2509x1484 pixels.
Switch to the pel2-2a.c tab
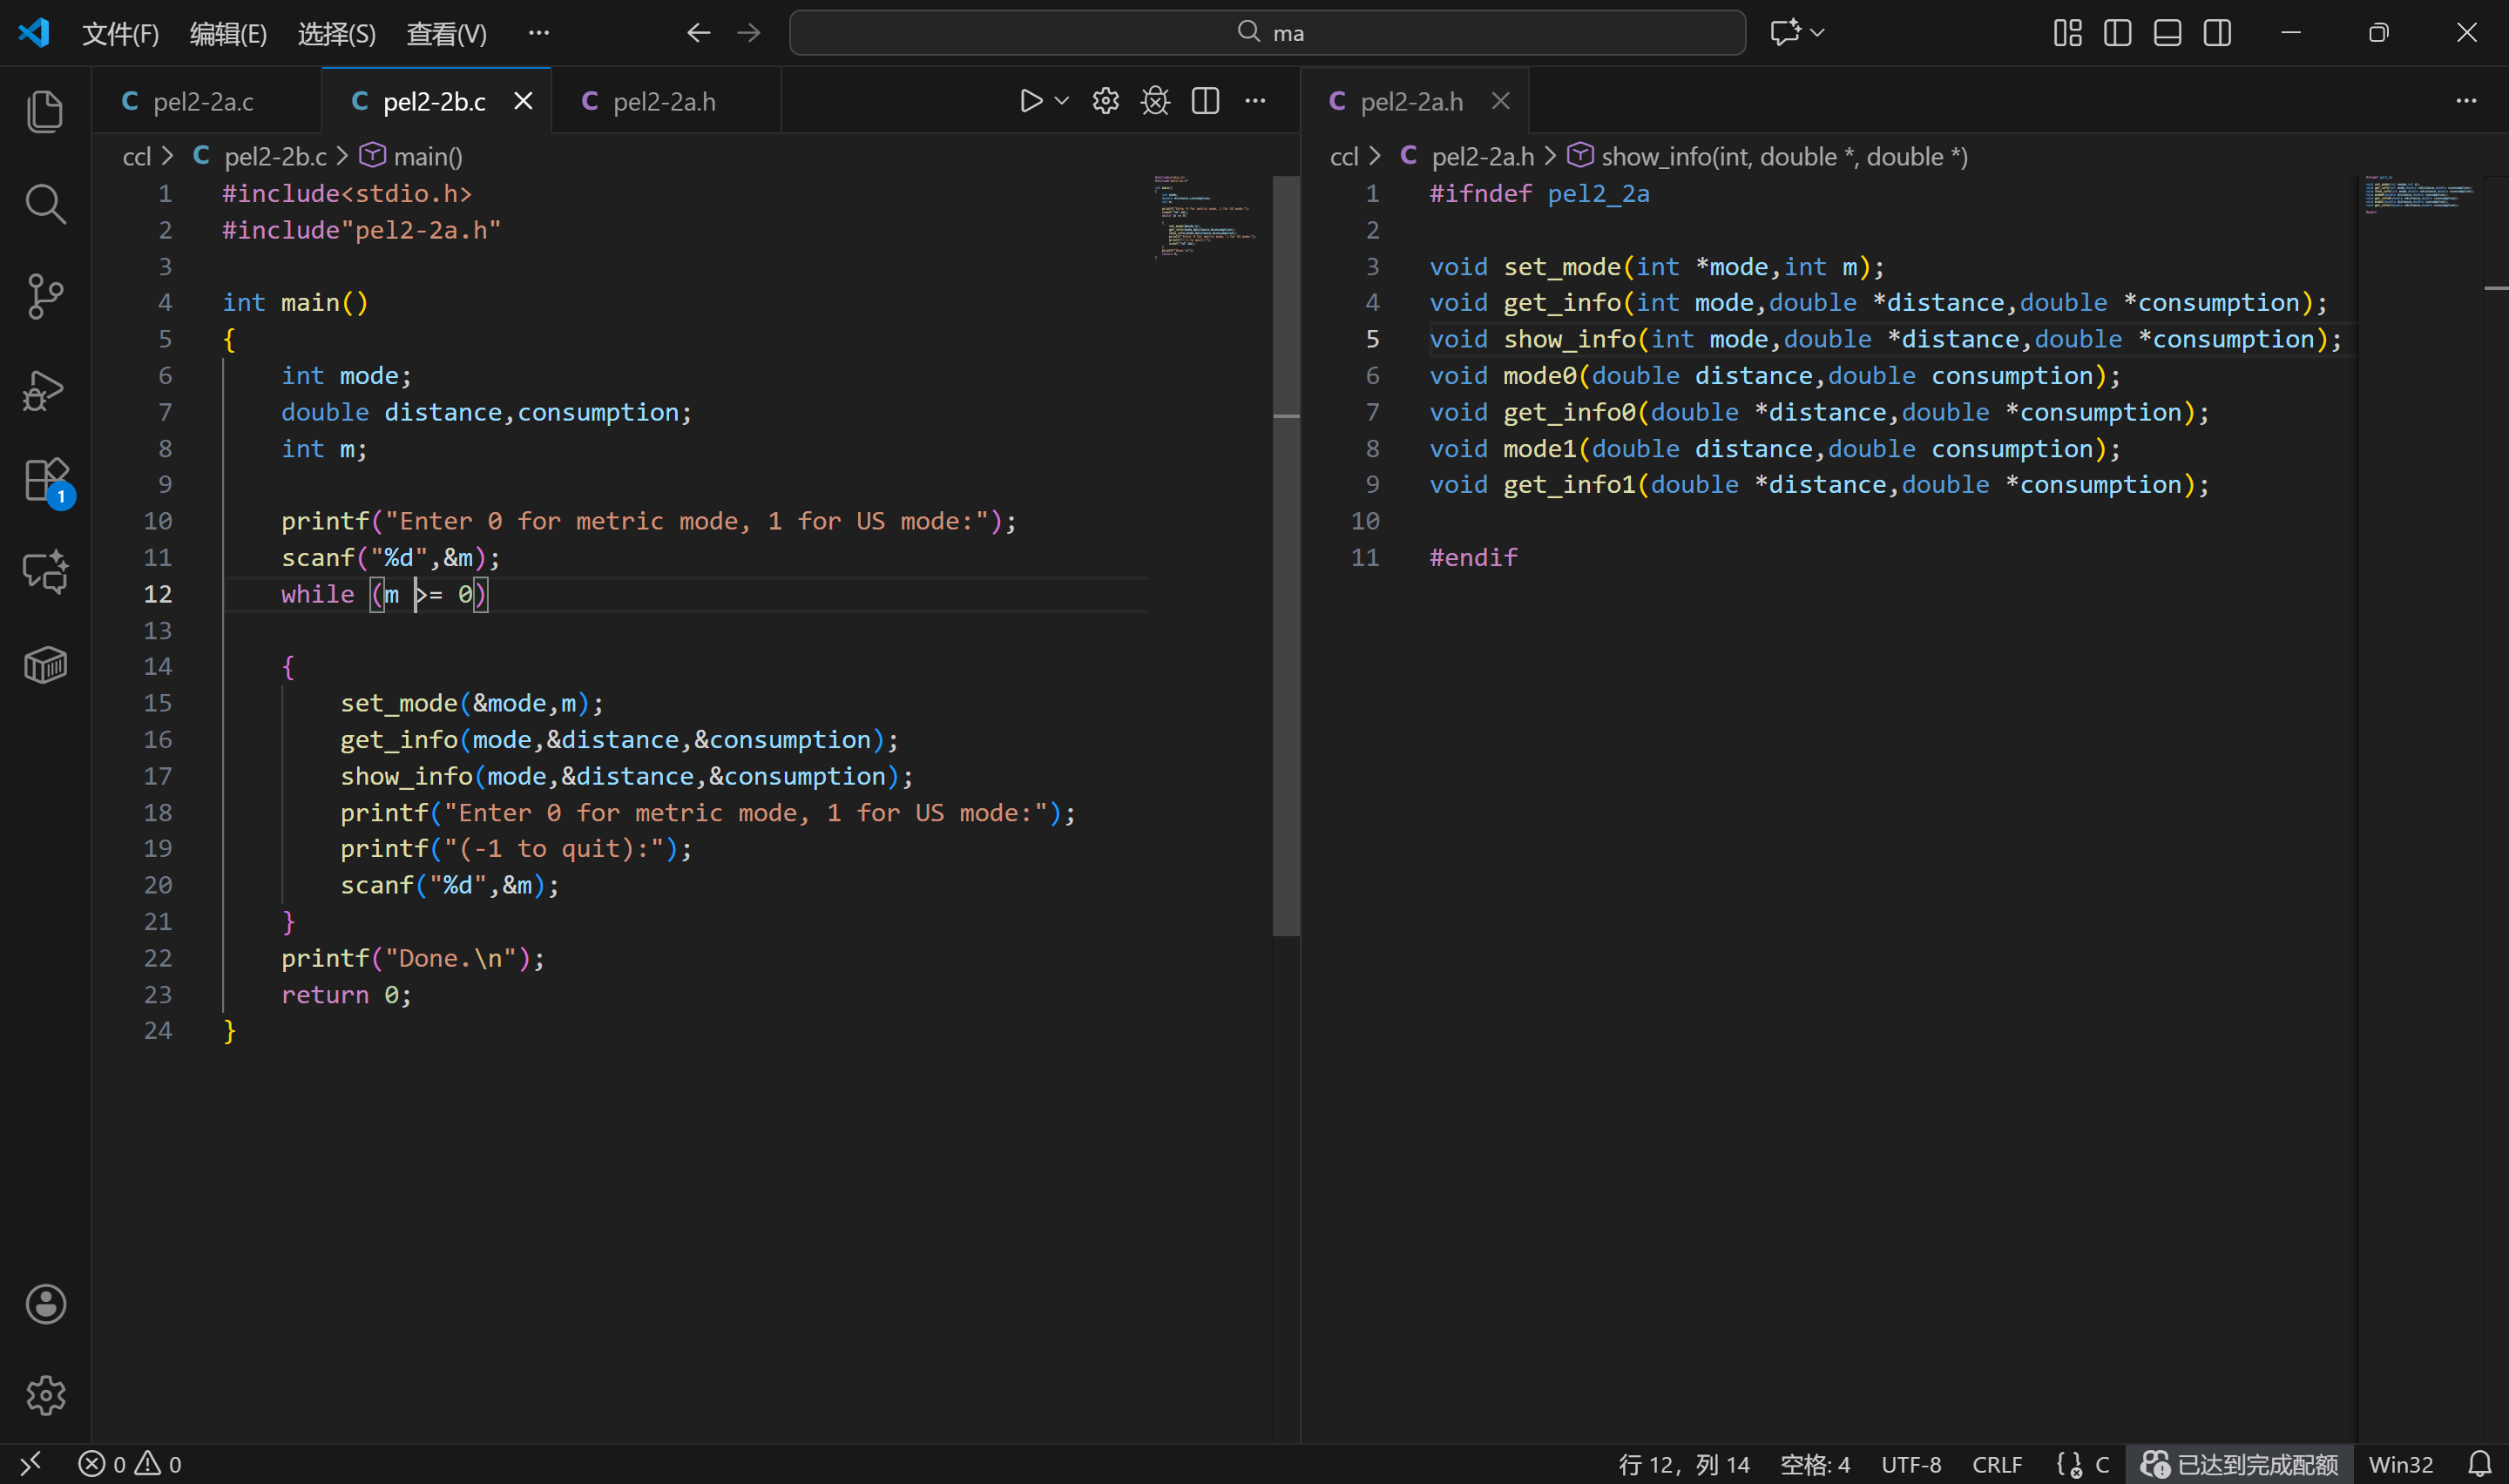(203, 101)
